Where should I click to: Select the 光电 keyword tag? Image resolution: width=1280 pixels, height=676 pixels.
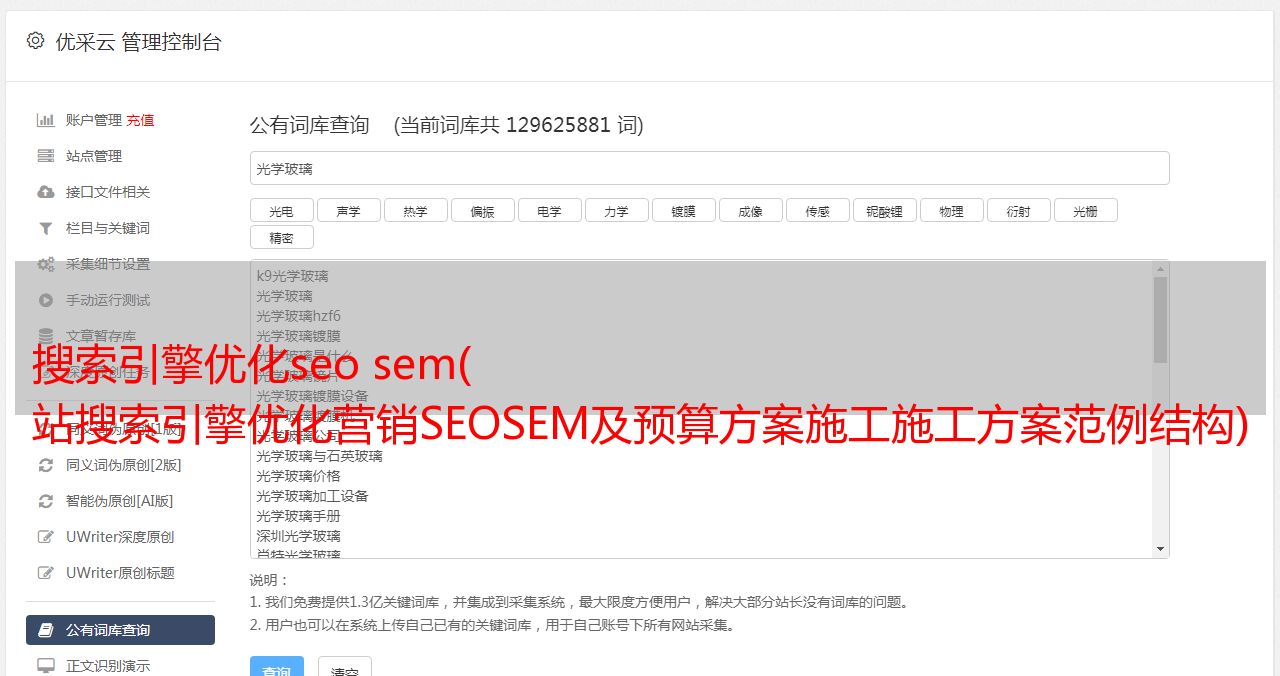click(x=282, y=210)
